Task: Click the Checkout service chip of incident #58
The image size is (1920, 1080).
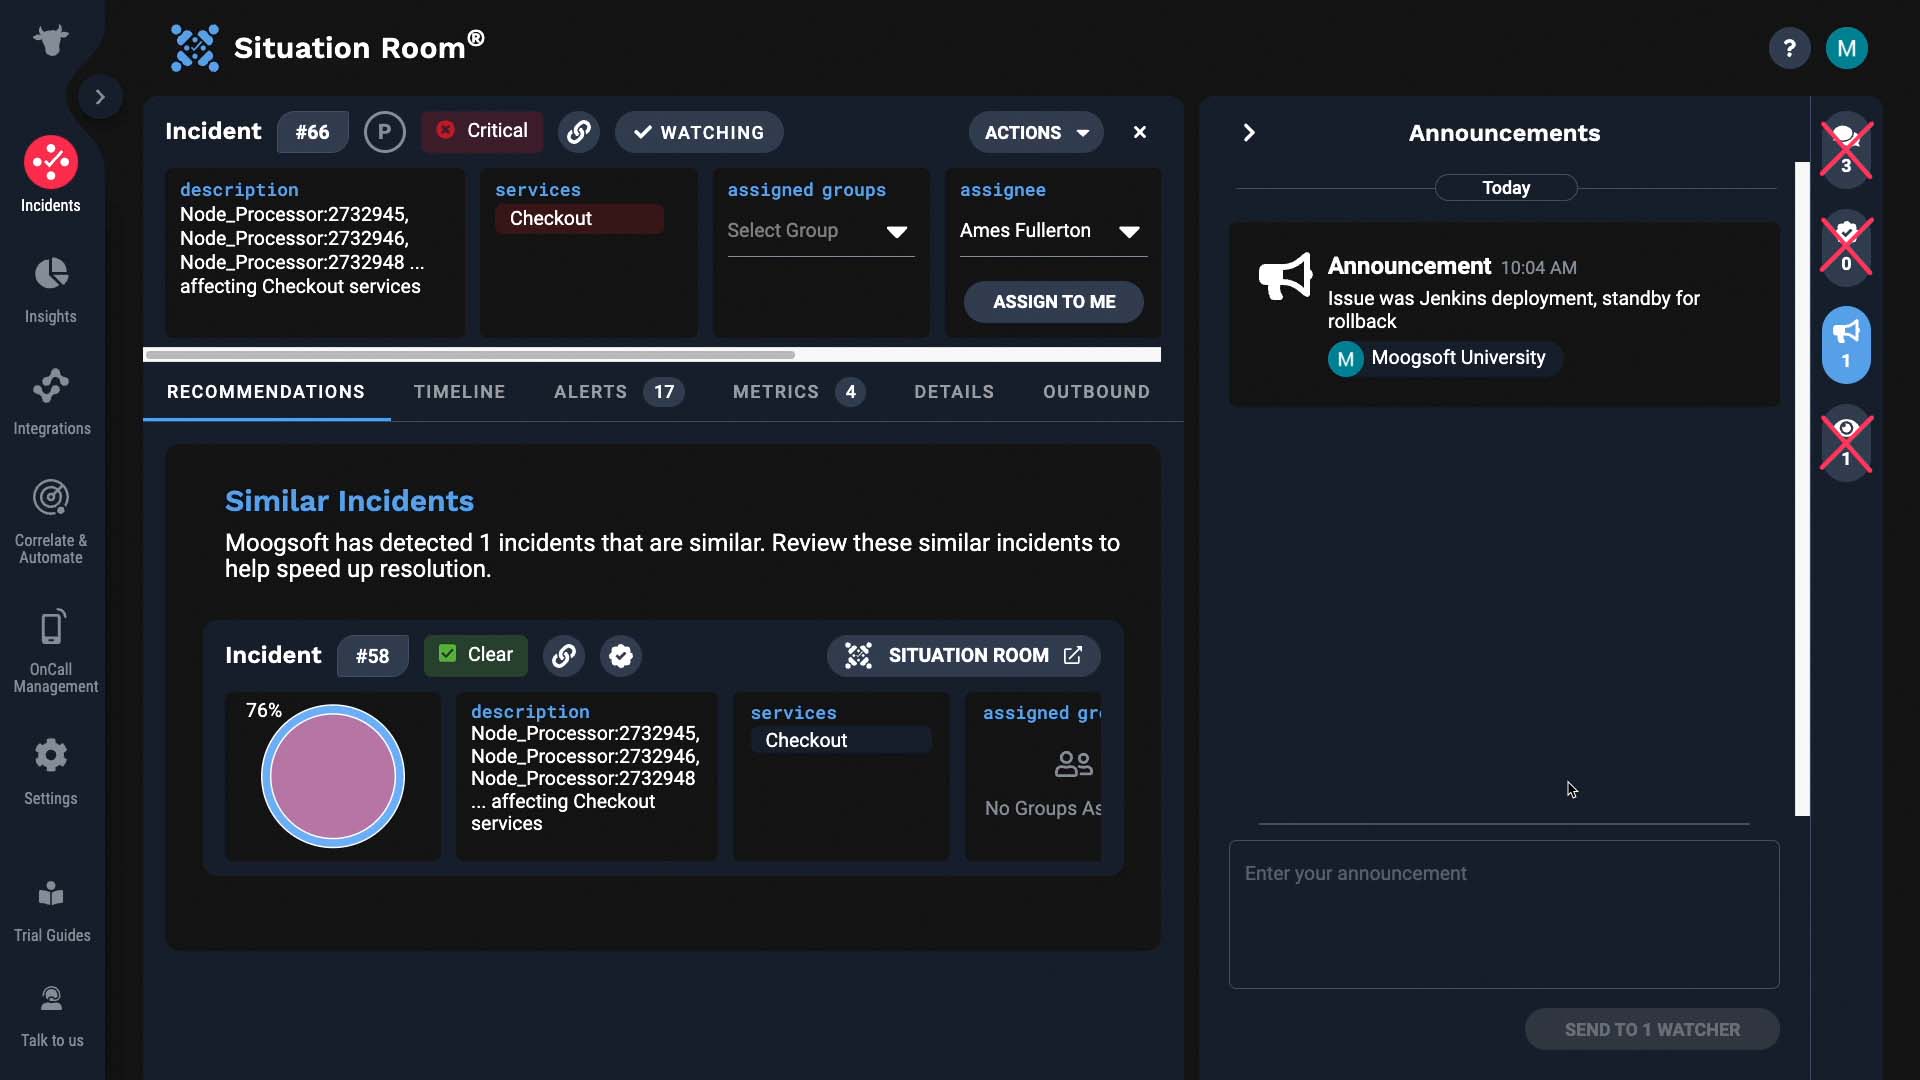Action: pyautogui.click(x=841, y=741)
